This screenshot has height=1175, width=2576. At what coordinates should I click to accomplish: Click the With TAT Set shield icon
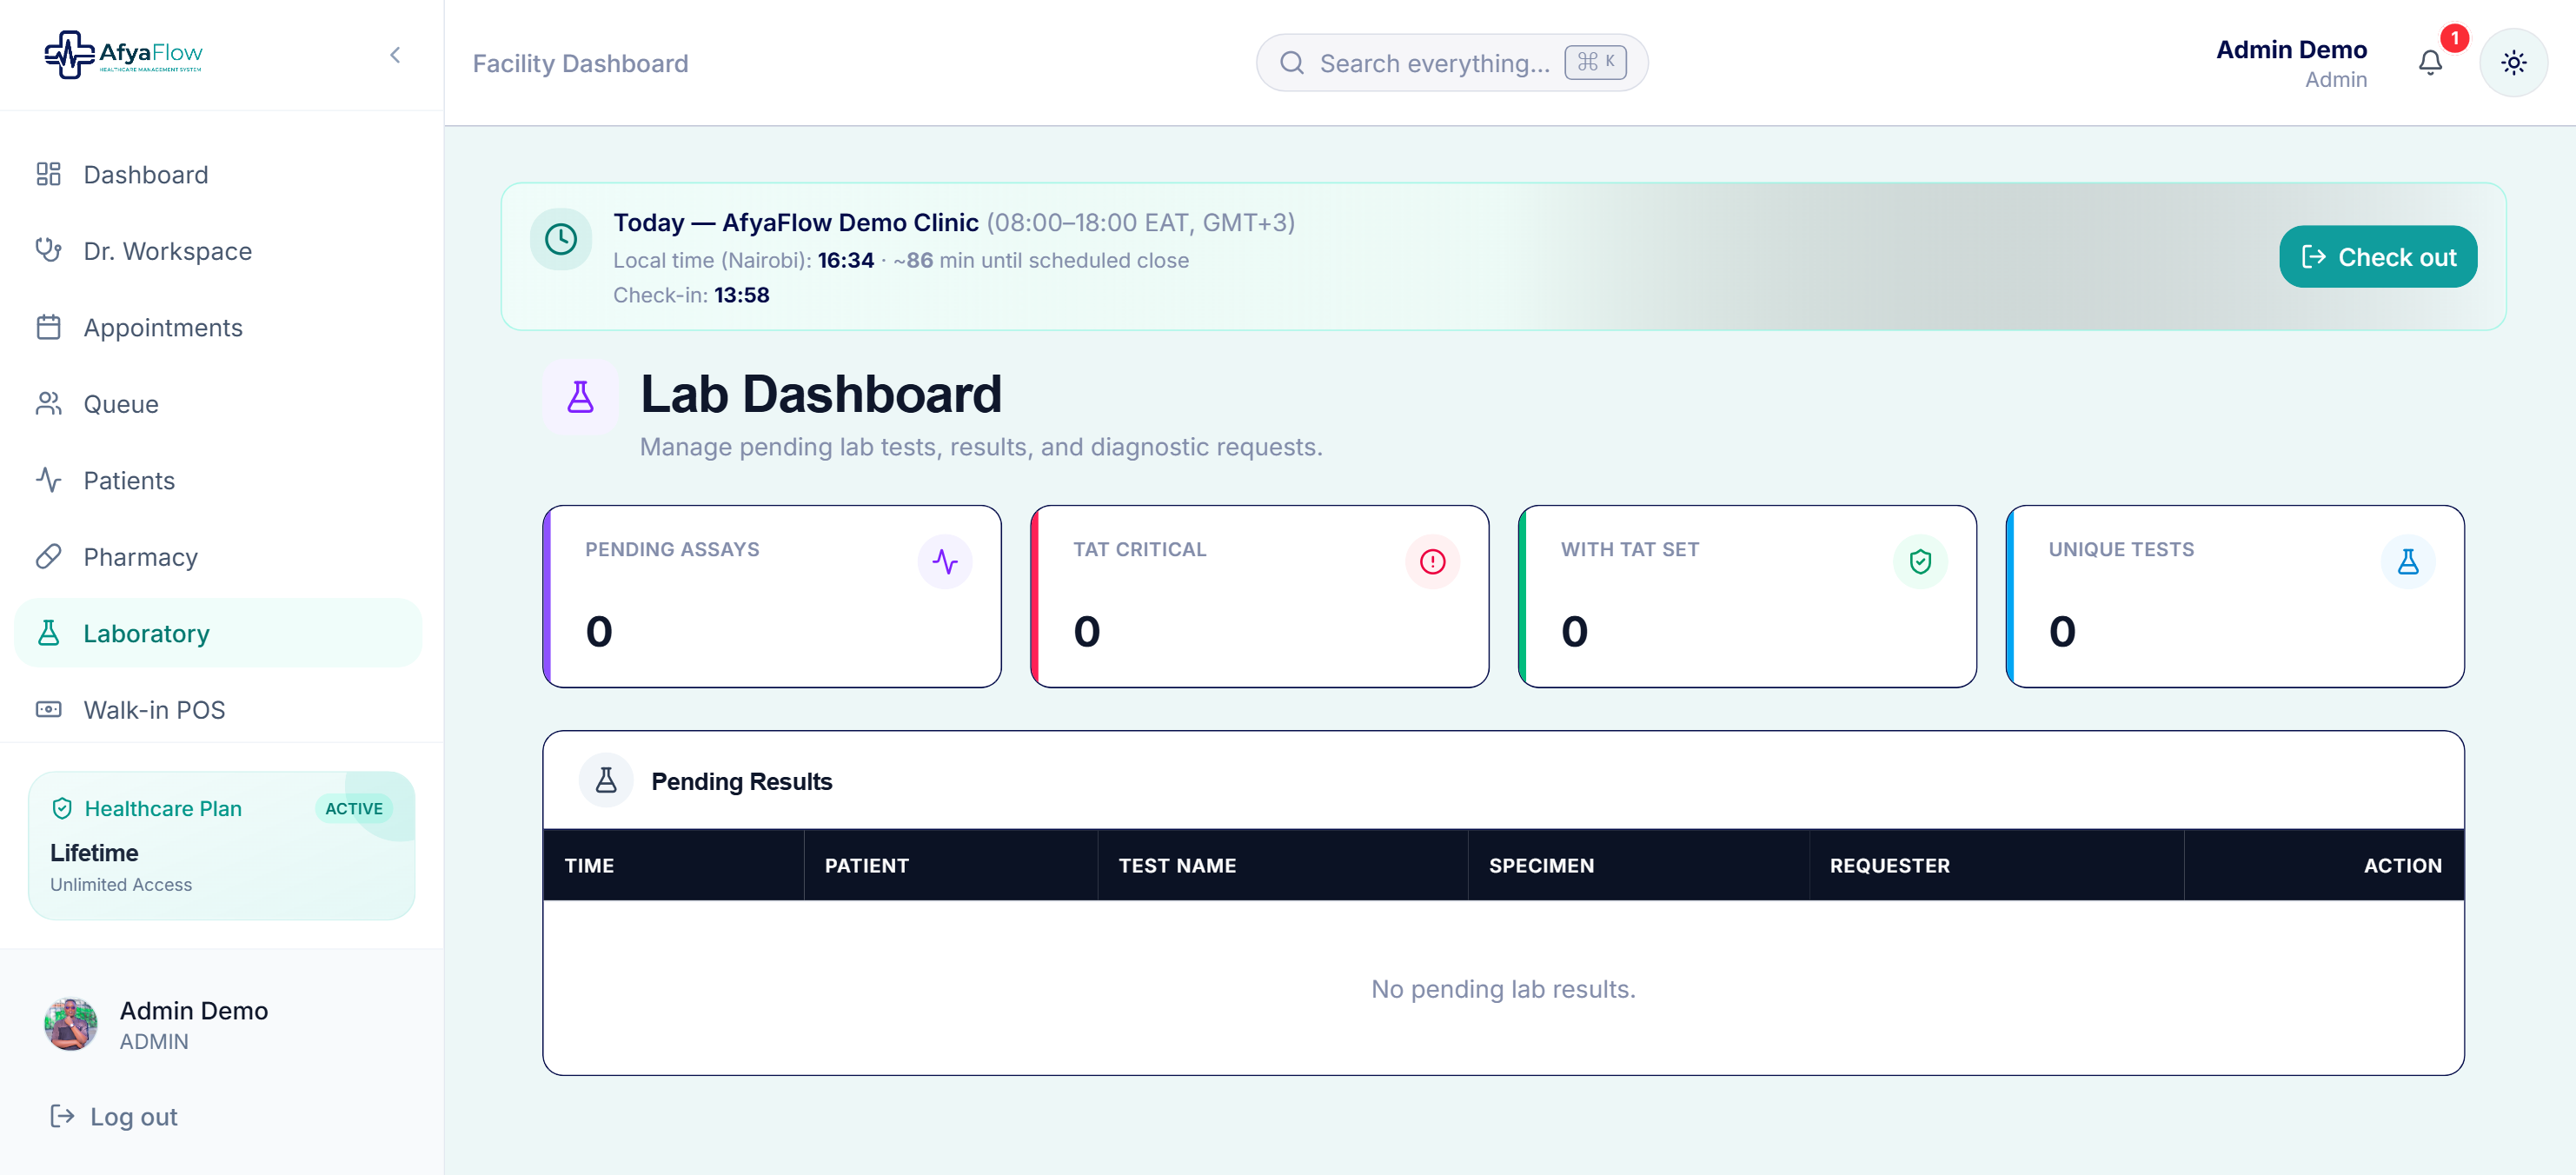[1921, 562]
